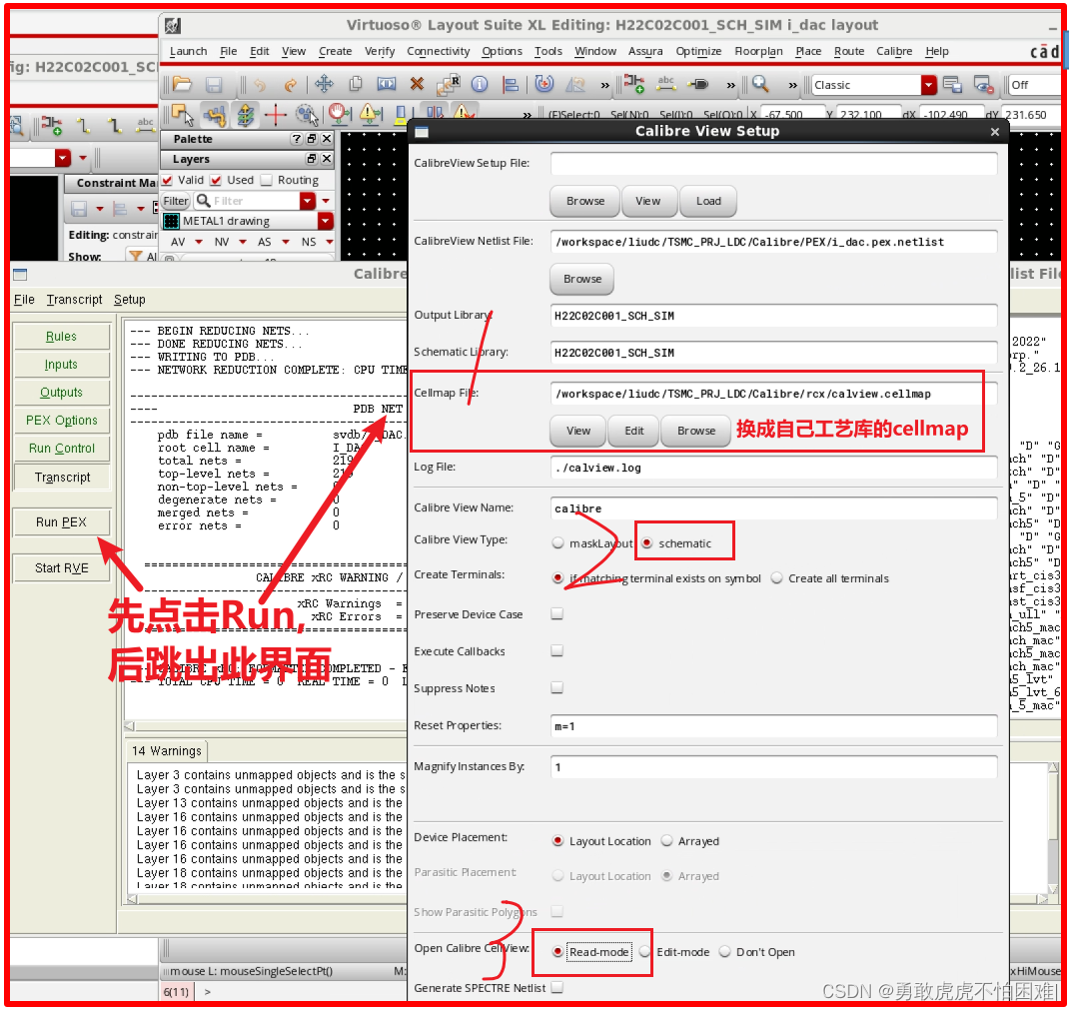1069x1010 pixels.
Task: Open the Classic workspace dropdown
Action: (x=929, y=85)
